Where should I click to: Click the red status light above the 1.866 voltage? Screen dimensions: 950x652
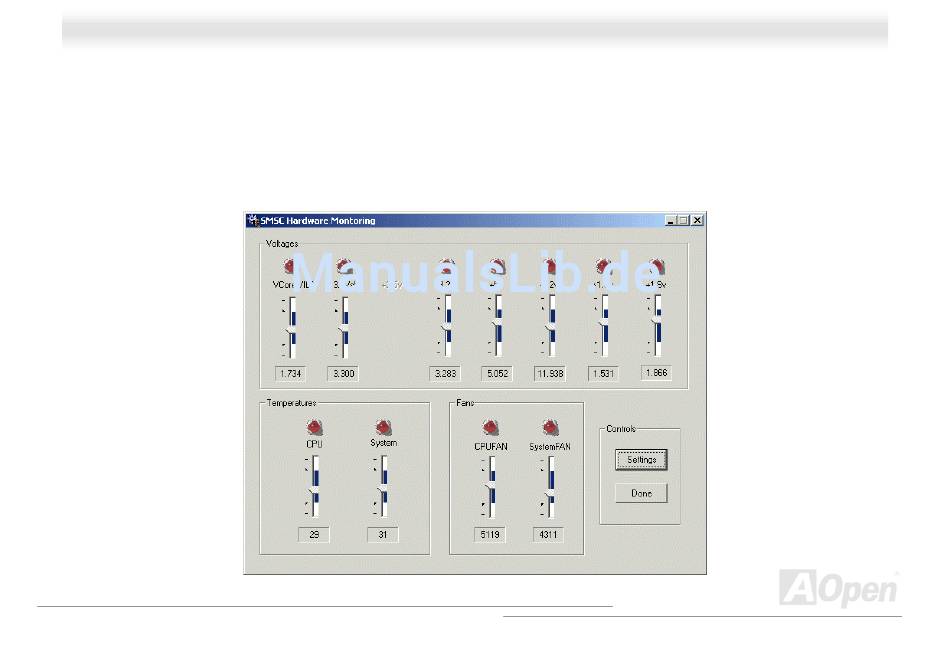click(x=656, y=266)
